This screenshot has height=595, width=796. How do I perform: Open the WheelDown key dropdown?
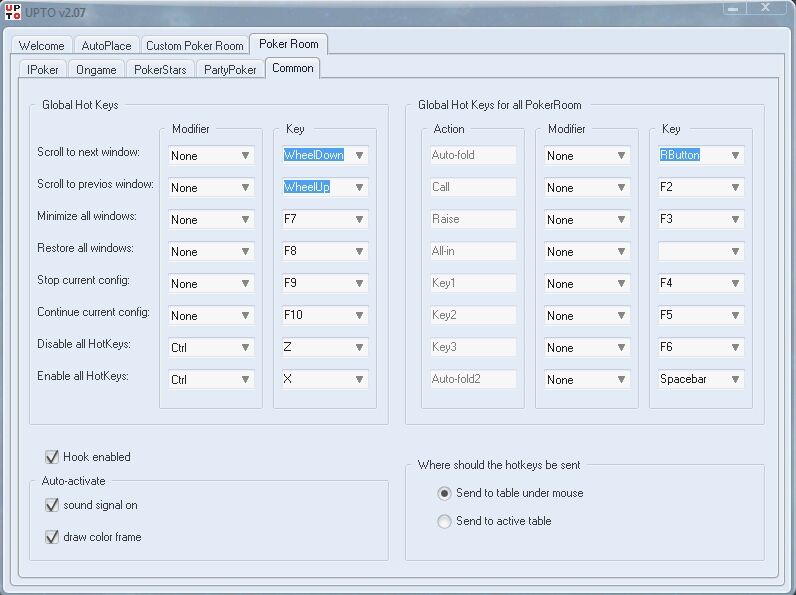tap(325, 155)
